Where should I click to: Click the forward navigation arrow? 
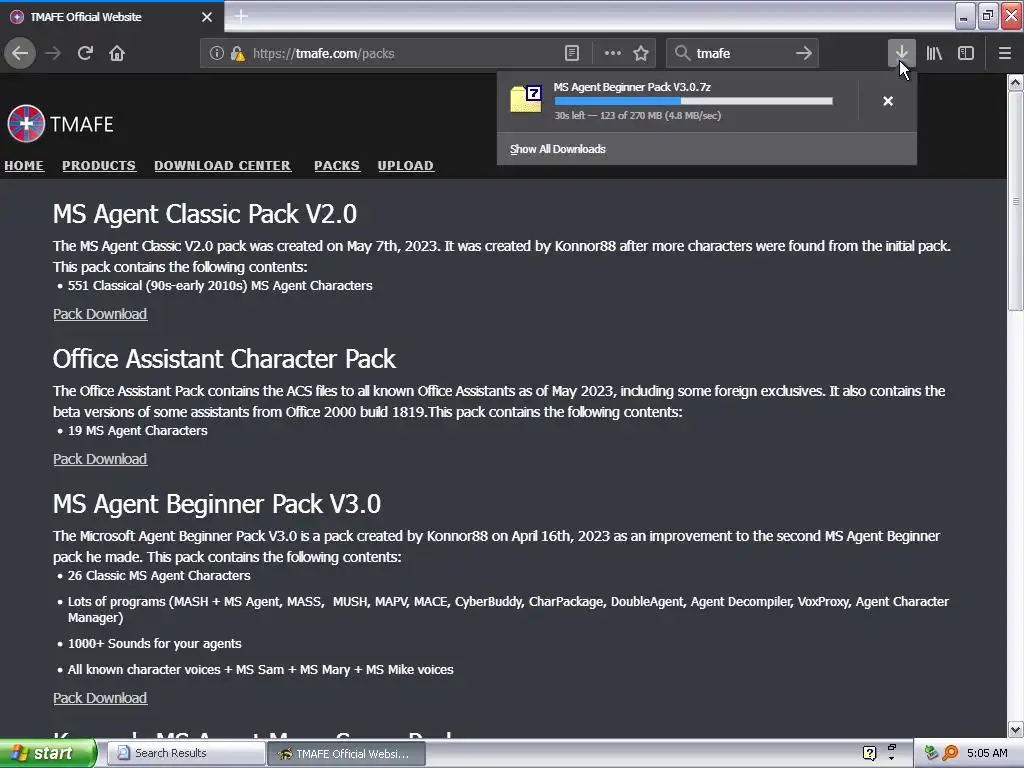tap(53, 53)
